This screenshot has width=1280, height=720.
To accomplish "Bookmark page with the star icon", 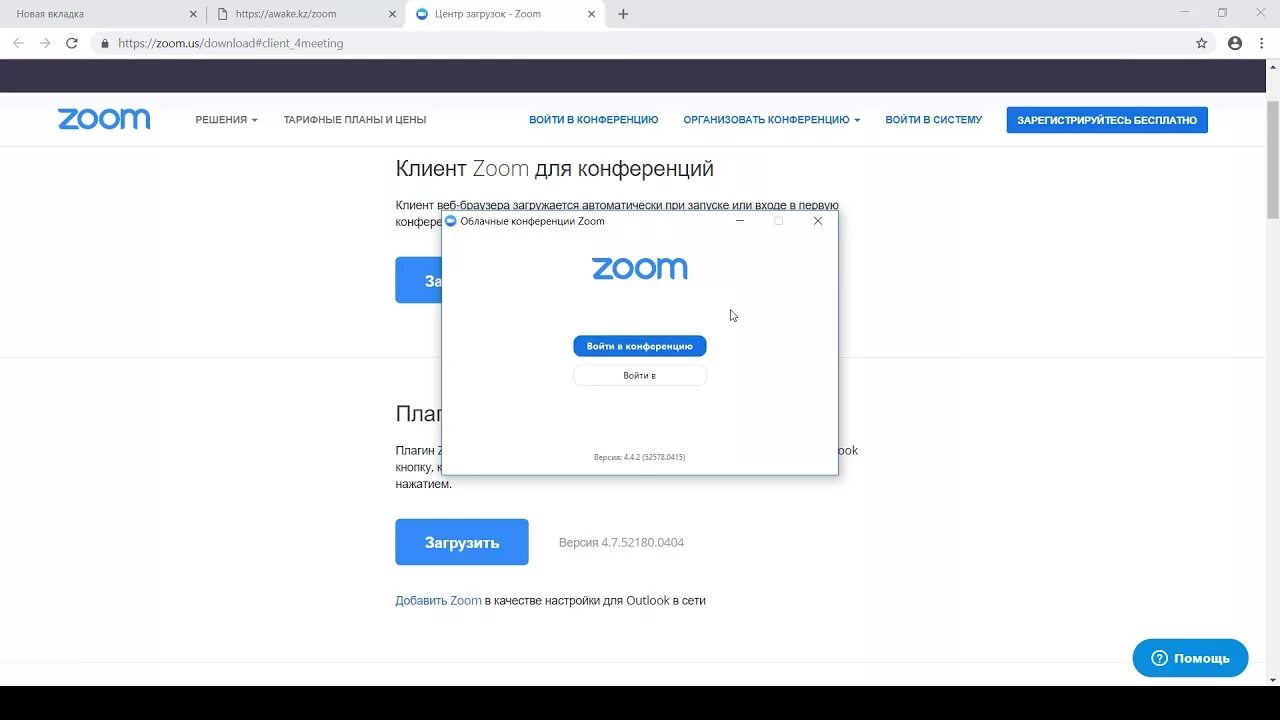I will [1202, 43].
